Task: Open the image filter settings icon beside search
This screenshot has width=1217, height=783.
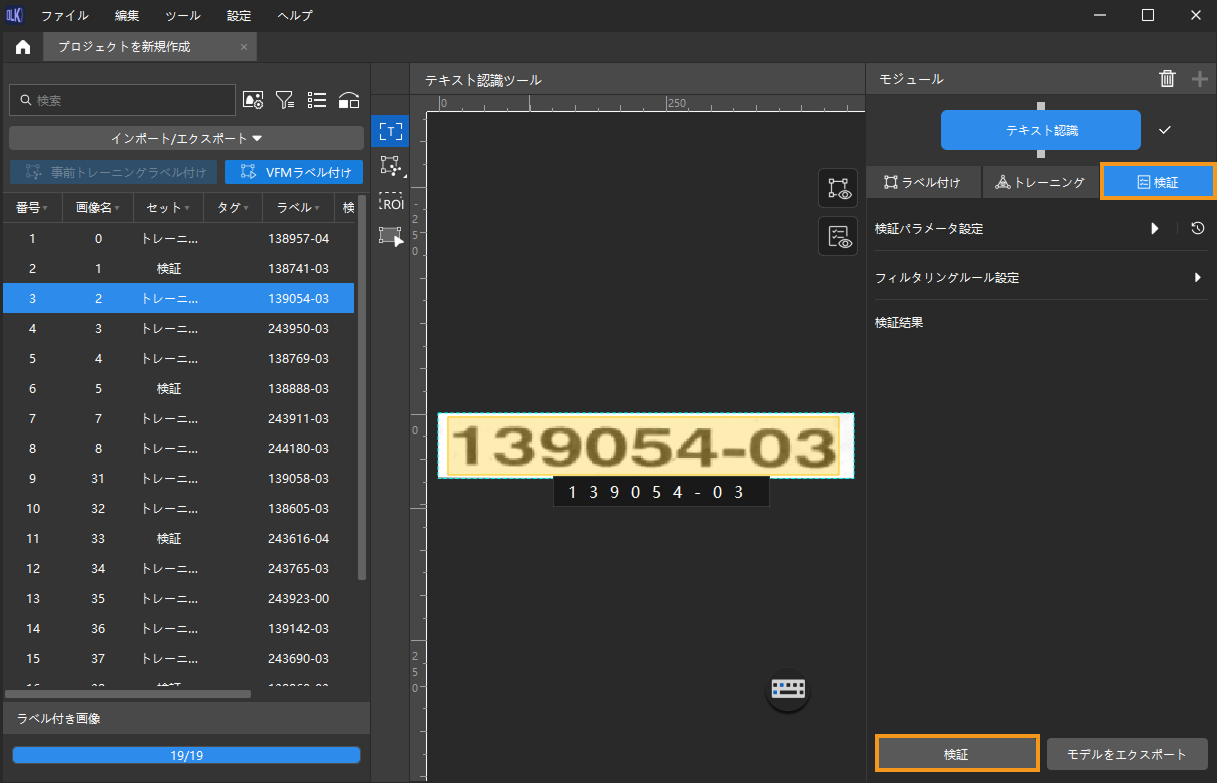Action: pyautogui.click(x=253, y=100)
